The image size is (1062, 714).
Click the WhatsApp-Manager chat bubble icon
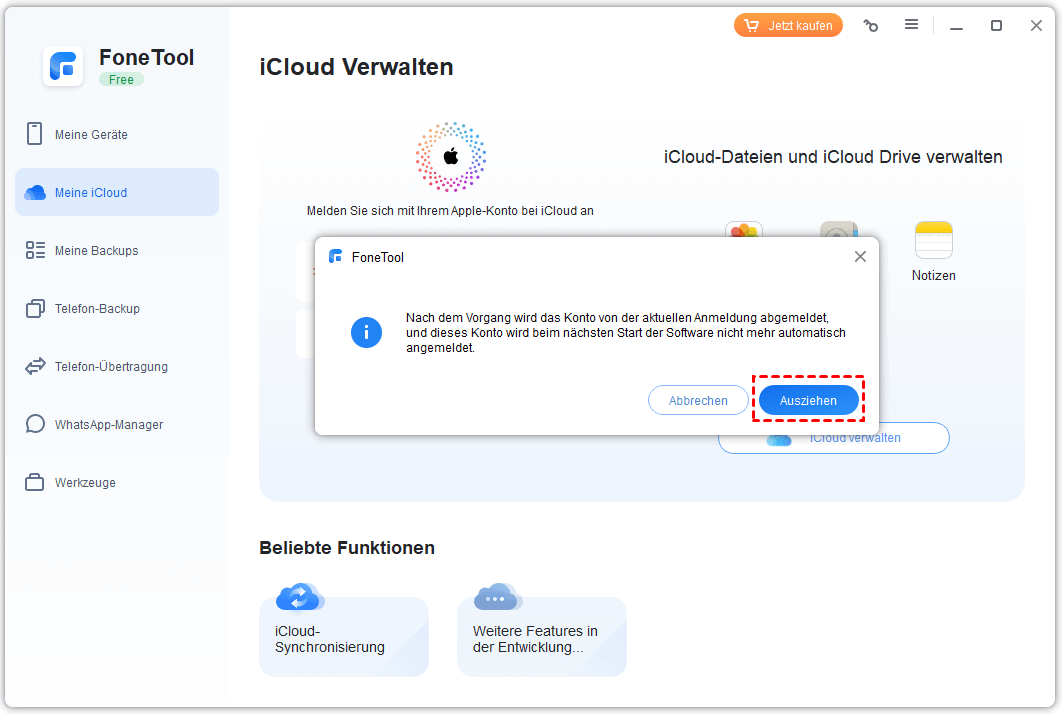[36, 425]
